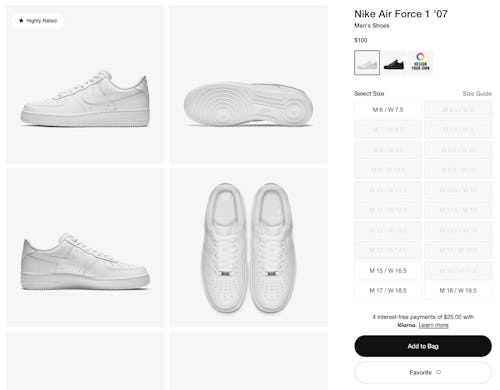The width and height of the screenshot is (500, 390).
Task: Click the Highly Rated star badge
Action: tap(38, 21)
